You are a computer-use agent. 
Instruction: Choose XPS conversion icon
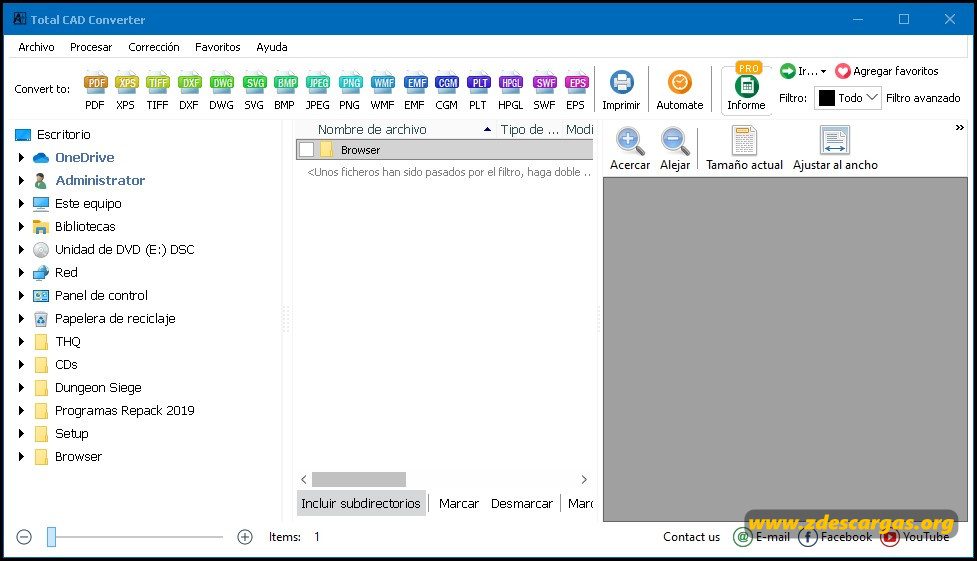coord(126,91)
